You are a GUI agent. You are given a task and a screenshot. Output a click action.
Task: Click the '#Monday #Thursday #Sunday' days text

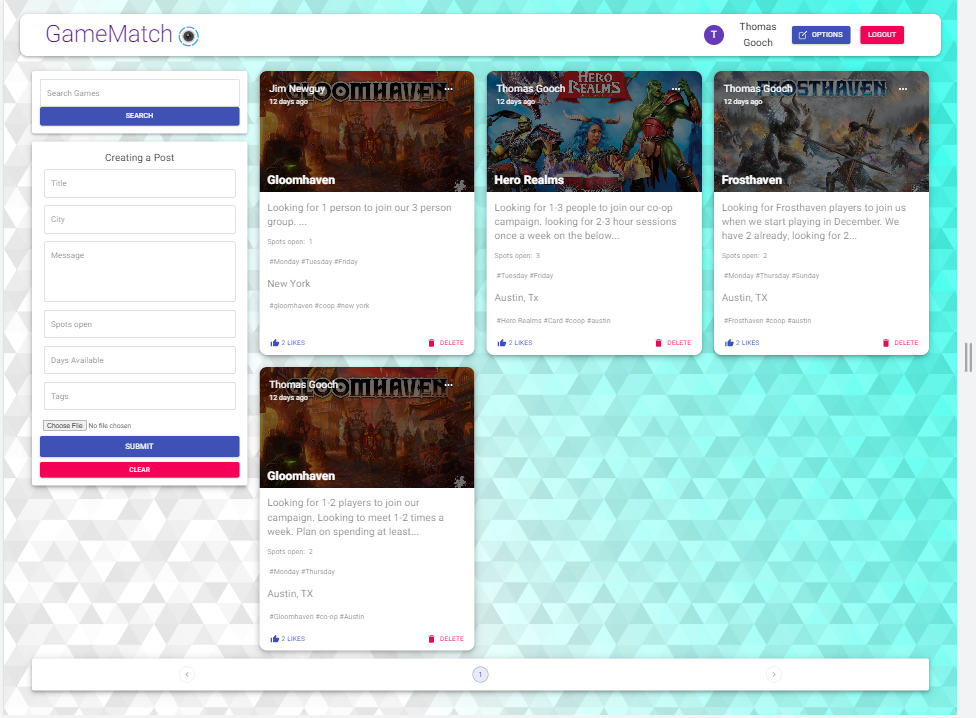tap(771, 276)
